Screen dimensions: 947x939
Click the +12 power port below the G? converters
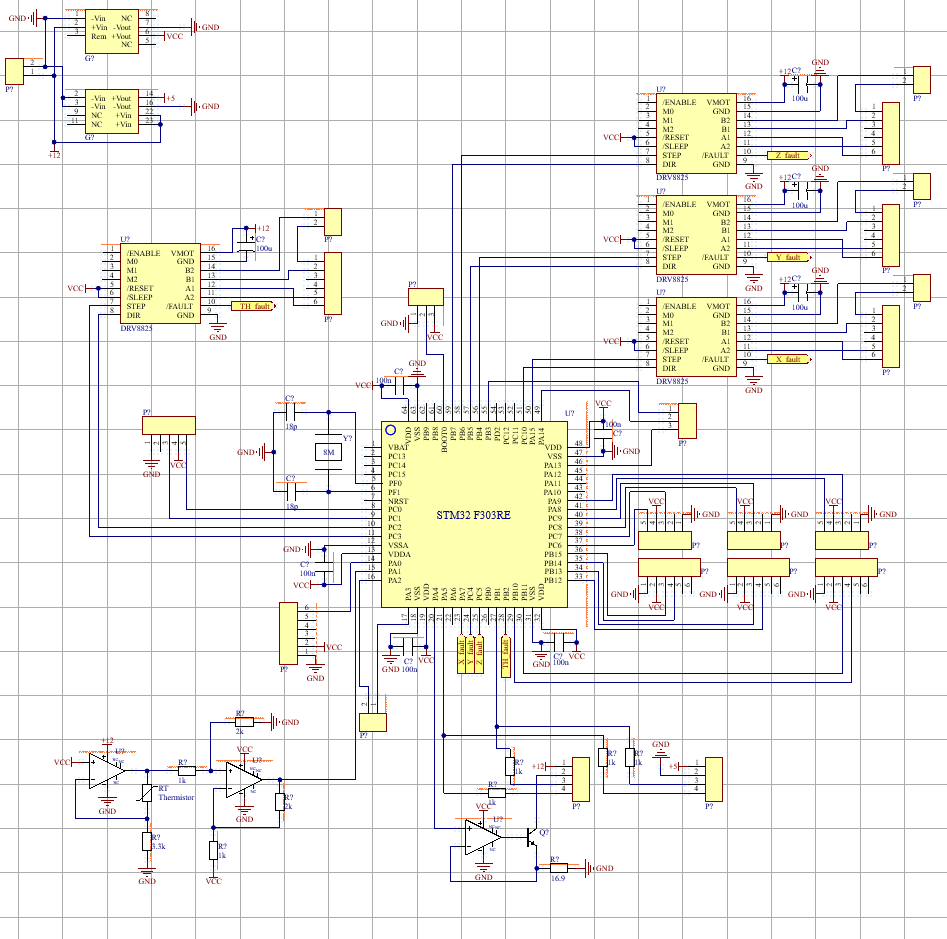(x=54, y=152)
